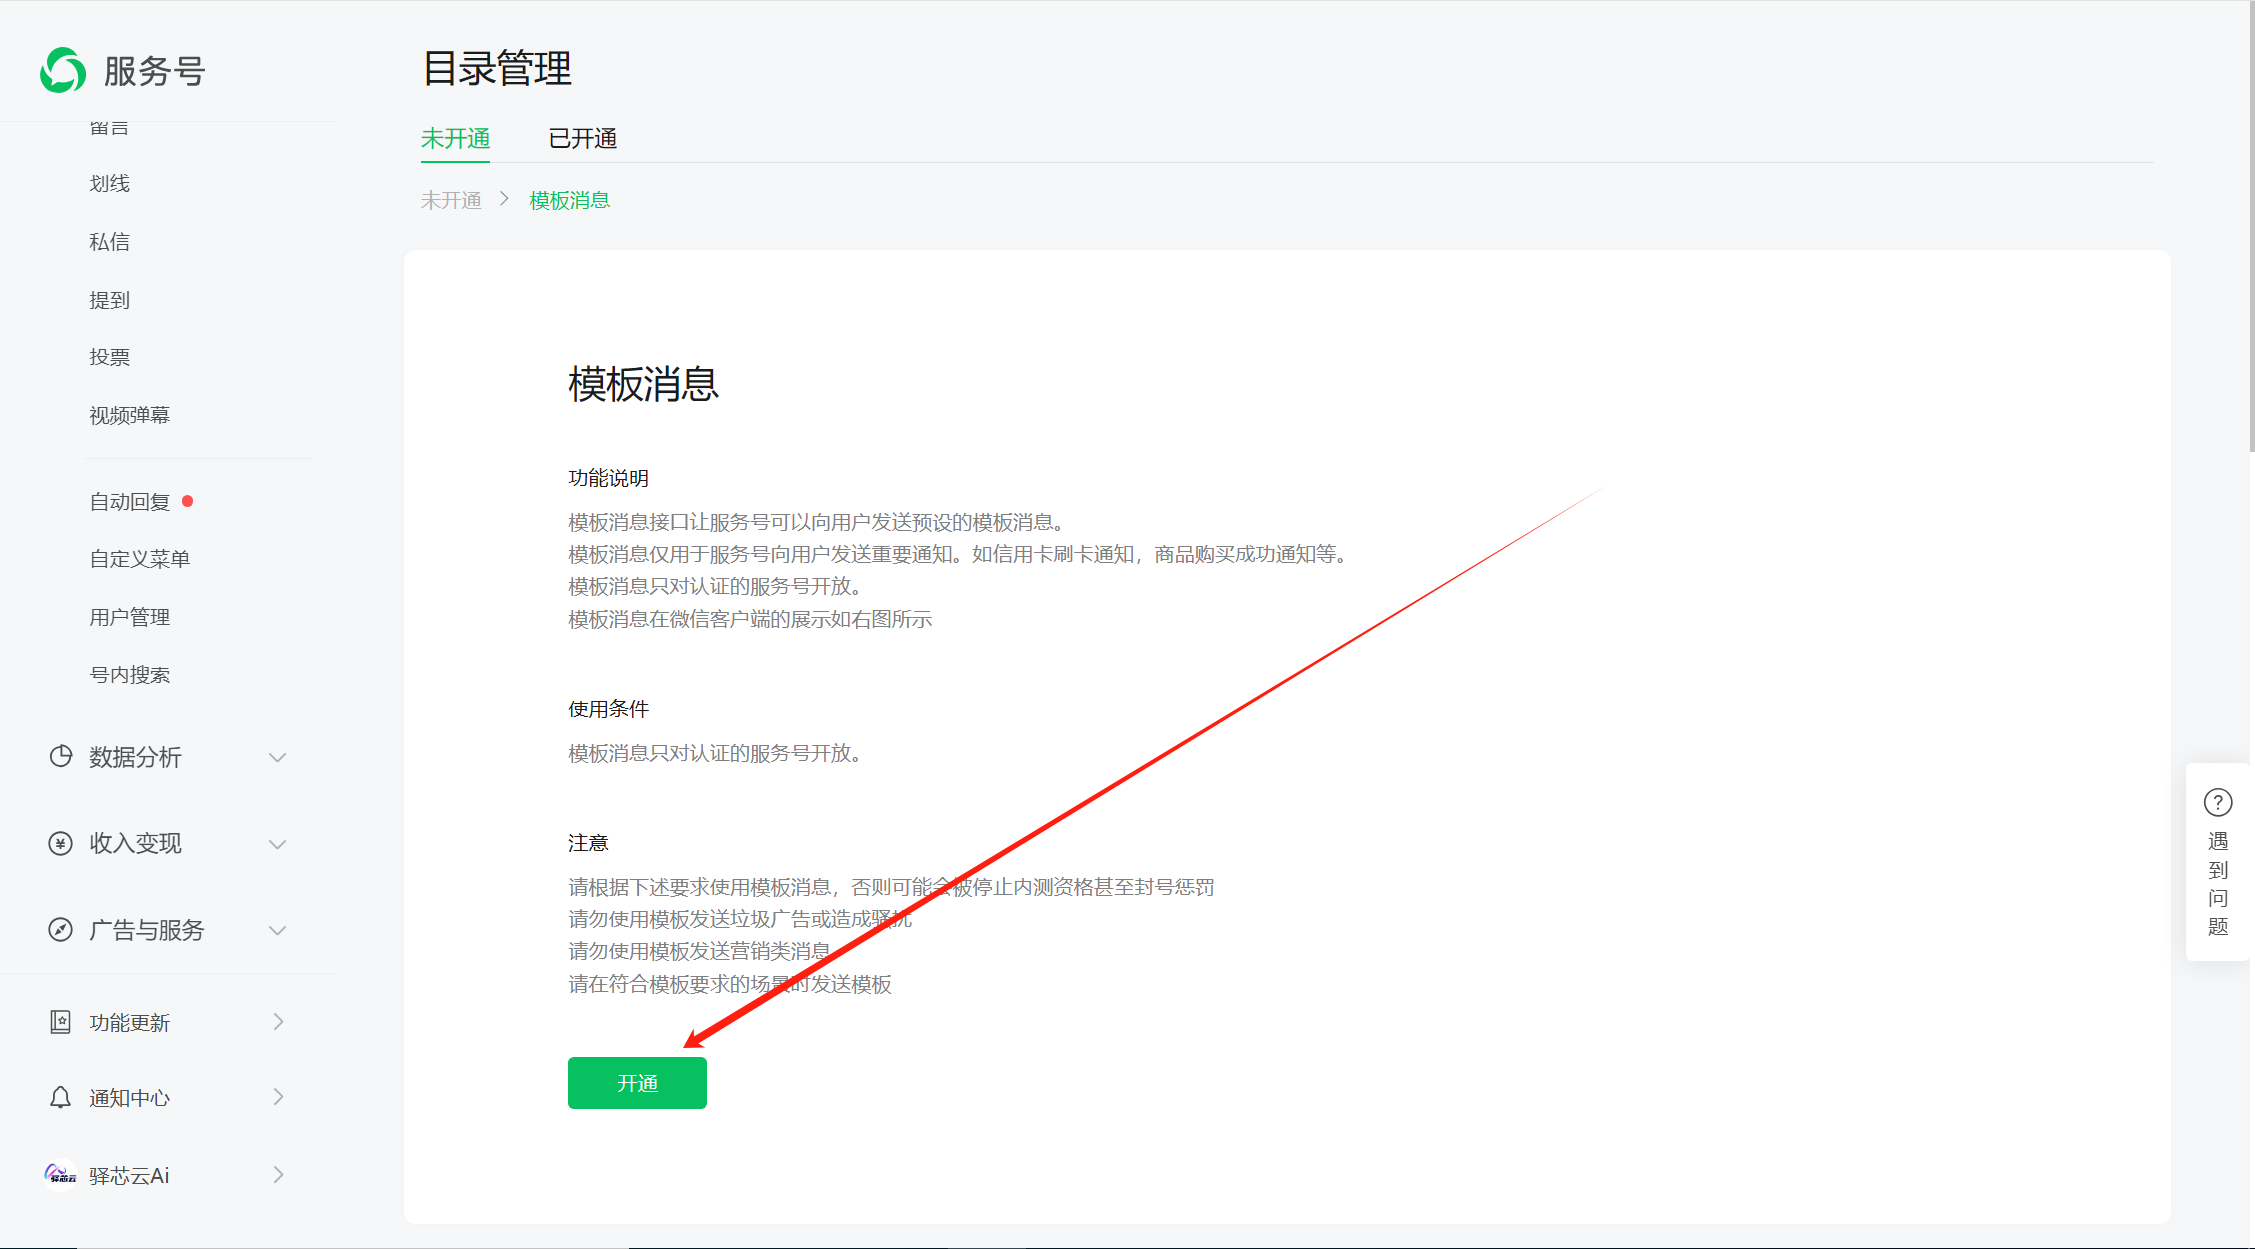Image resolution: width=2255 pixels, height=1249 pixels.
Task: Go to 用户管理 sidebar item
Action: tap(130, 617)
